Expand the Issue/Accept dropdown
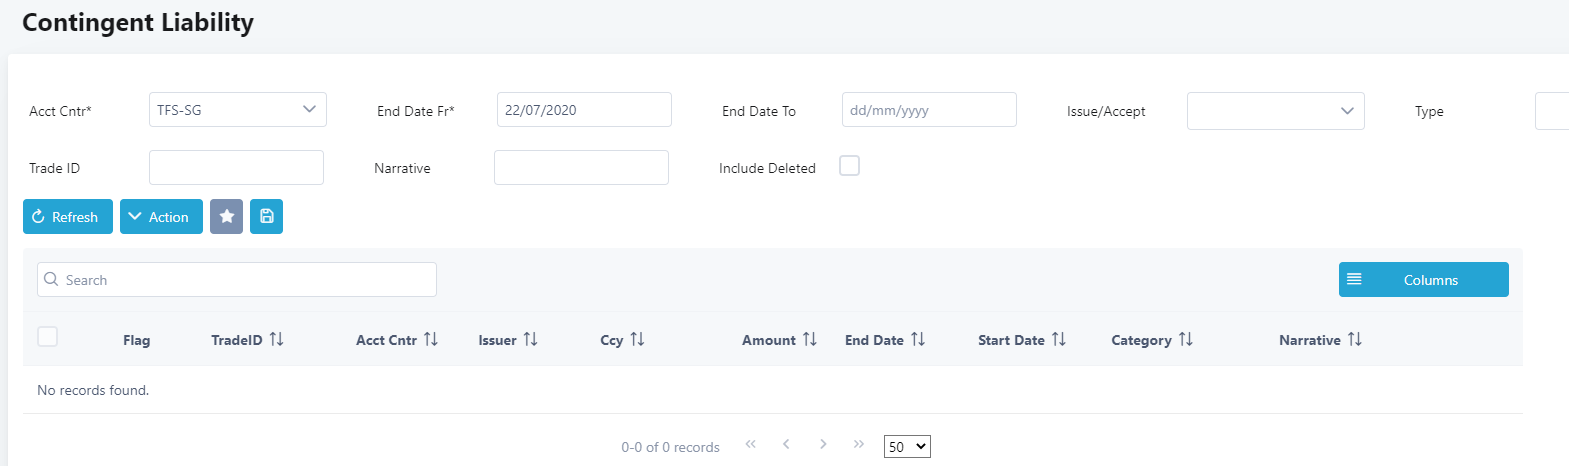The image size is (1569, 466). pos(1275,111)
